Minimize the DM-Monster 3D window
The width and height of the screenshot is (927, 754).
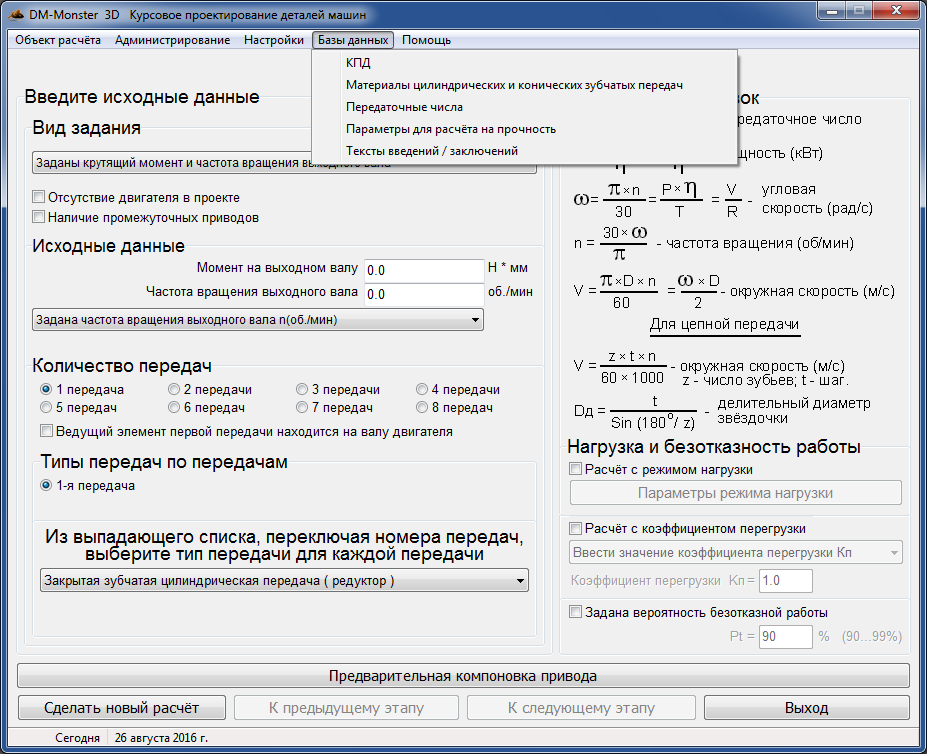831,11
